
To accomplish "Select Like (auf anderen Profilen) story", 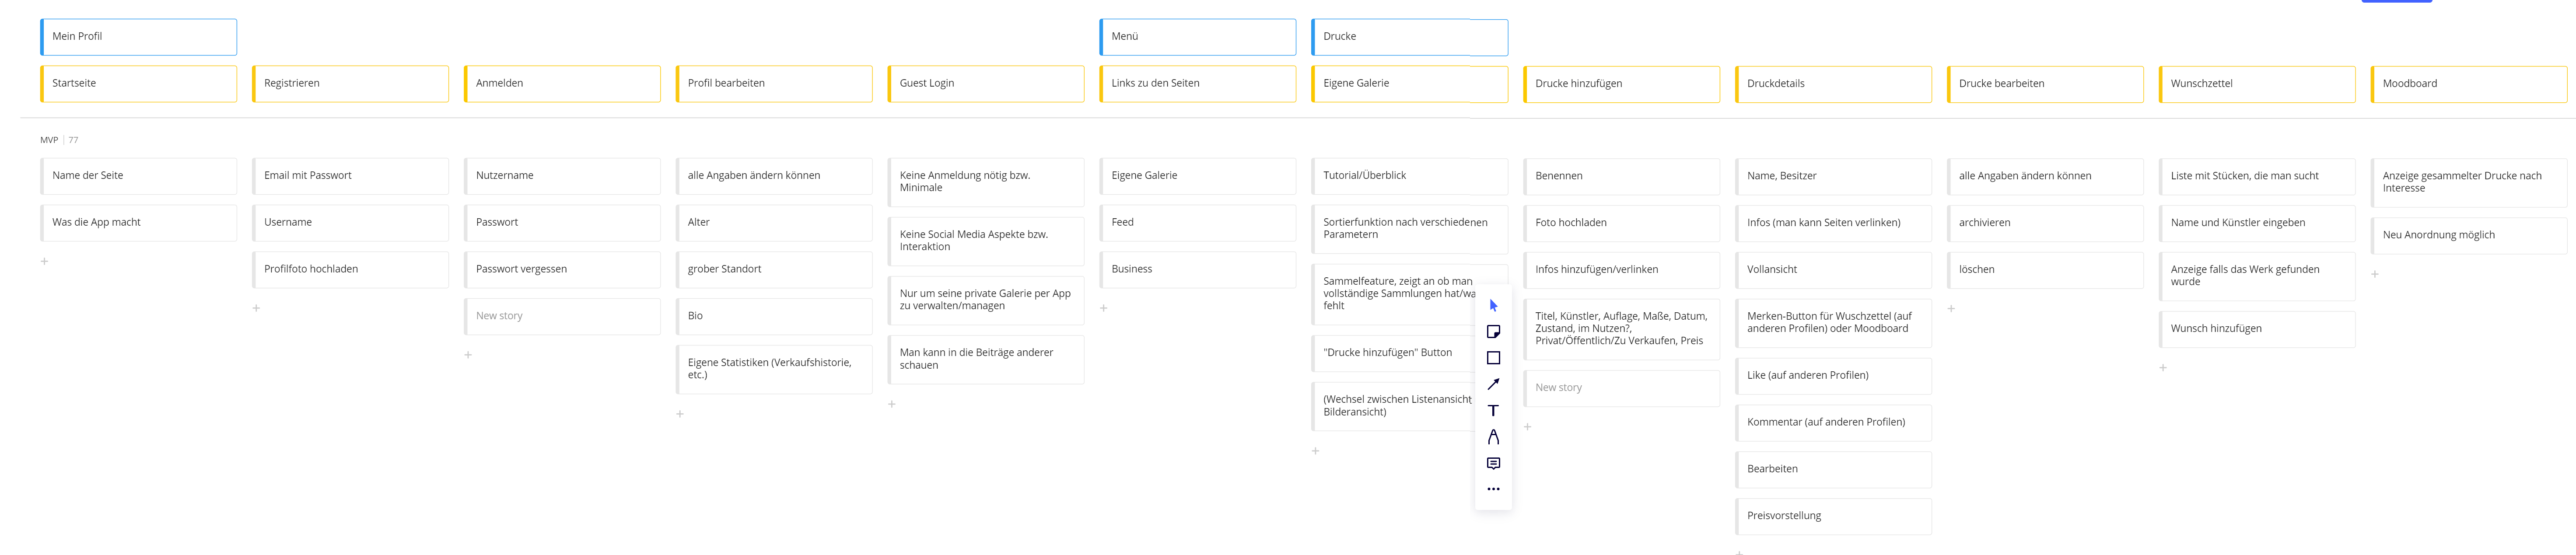I will coord(1833,376).
